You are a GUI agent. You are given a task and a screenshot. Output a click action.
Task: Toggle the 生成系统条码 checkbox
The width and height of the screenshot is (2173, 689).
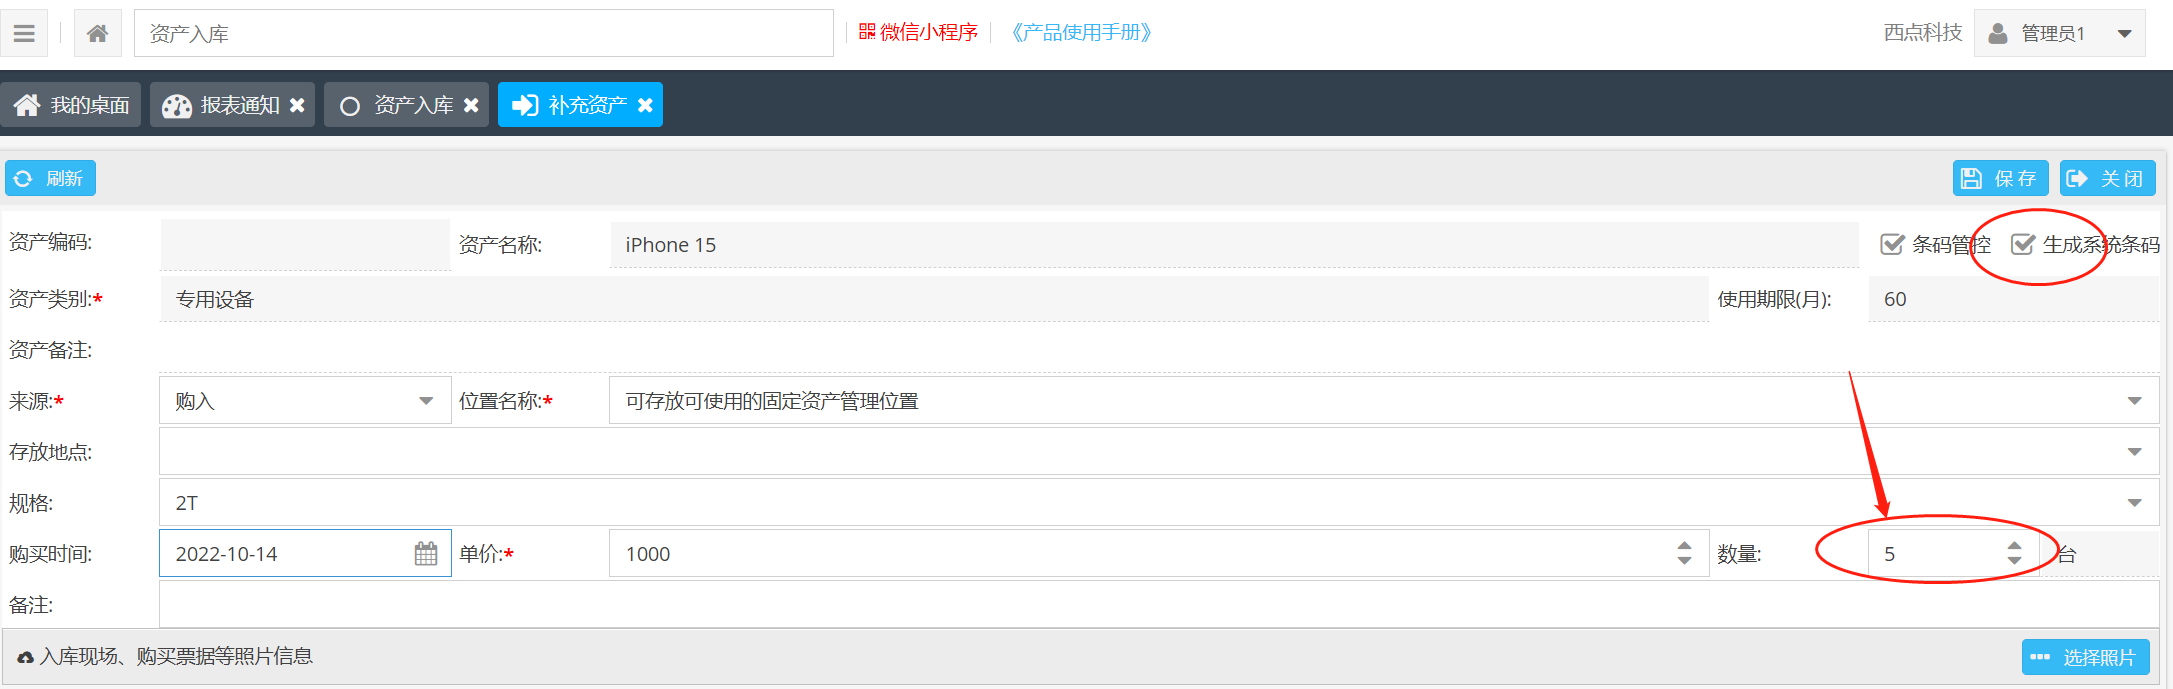point(2022,245)
